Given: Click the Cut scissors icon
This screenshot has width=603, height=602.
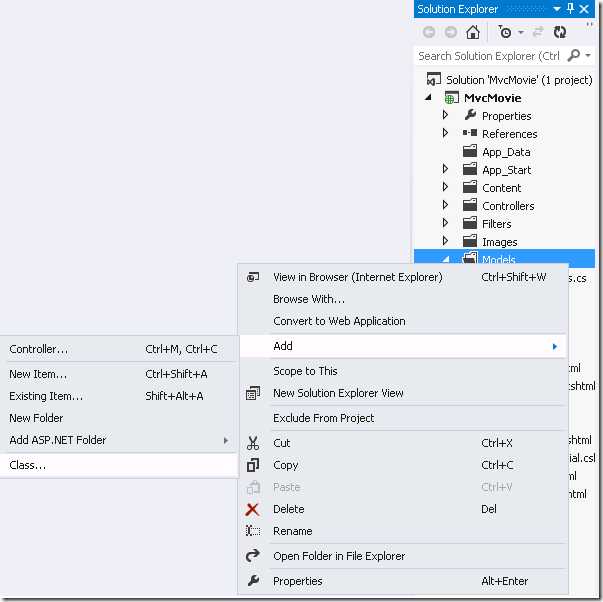Looking at the screenshot, I should coord(253,443).
